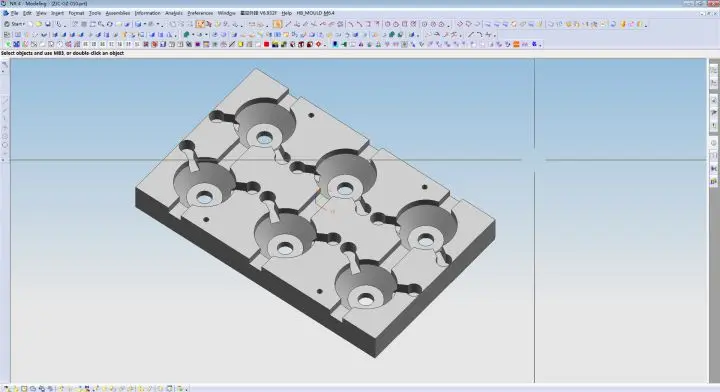Click the 'Select objects and use MB3' prompt text
This screenshot has height=392, width=720.
pos(62,53)
